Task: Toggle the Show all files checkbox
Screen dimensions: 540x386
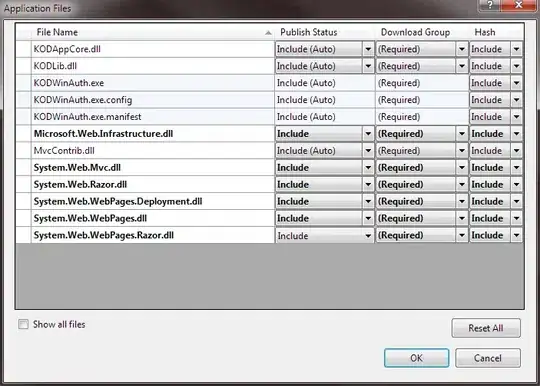Action: pos(23,324)
